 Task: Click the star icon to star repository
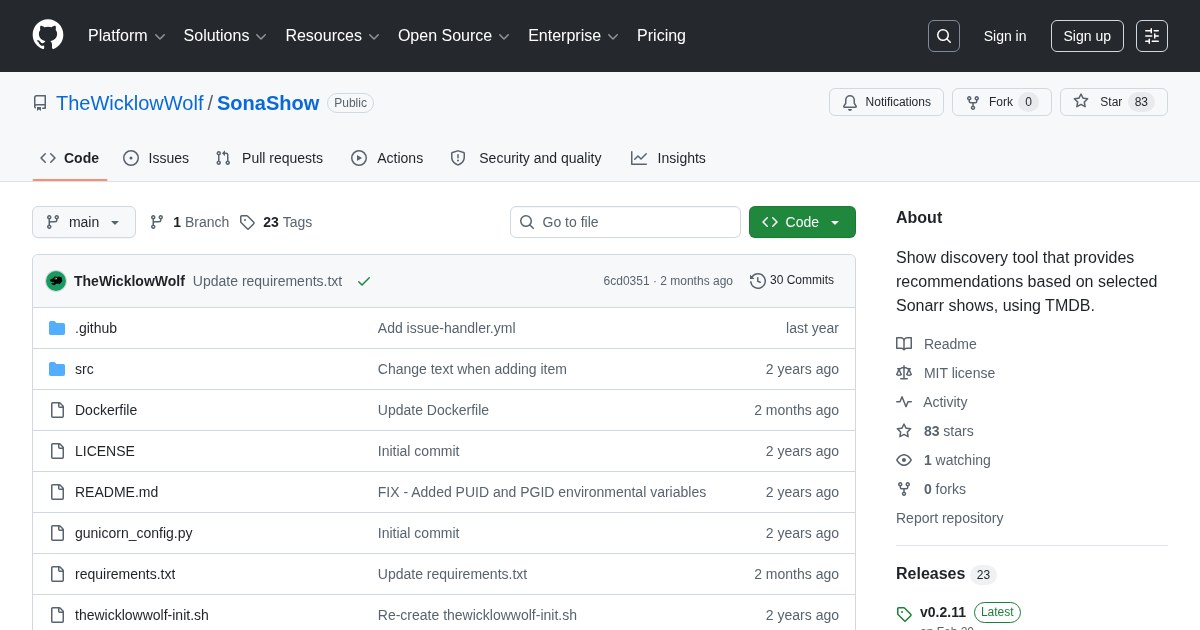pos(1081,101)
